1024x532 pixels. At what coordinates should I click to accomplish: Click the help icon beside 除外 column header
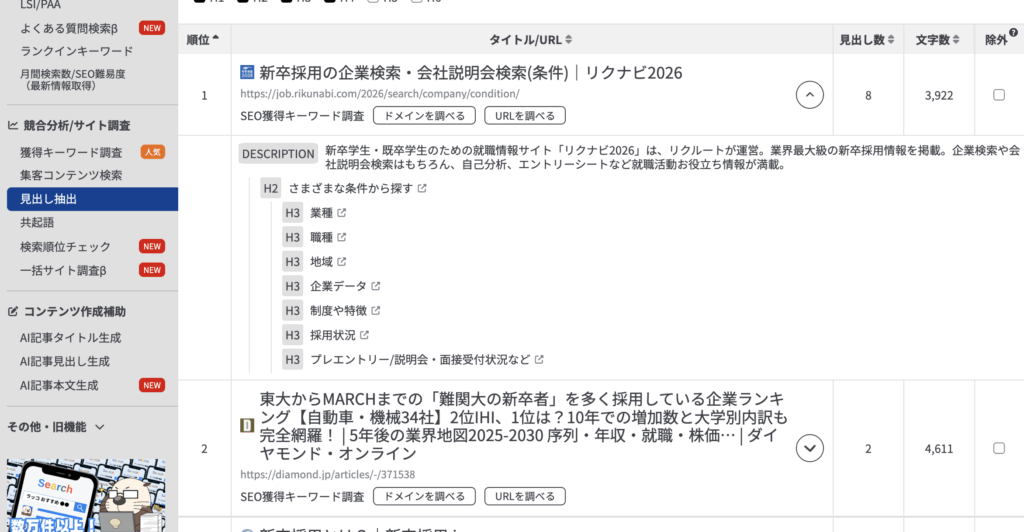(x=1014, y=33)
